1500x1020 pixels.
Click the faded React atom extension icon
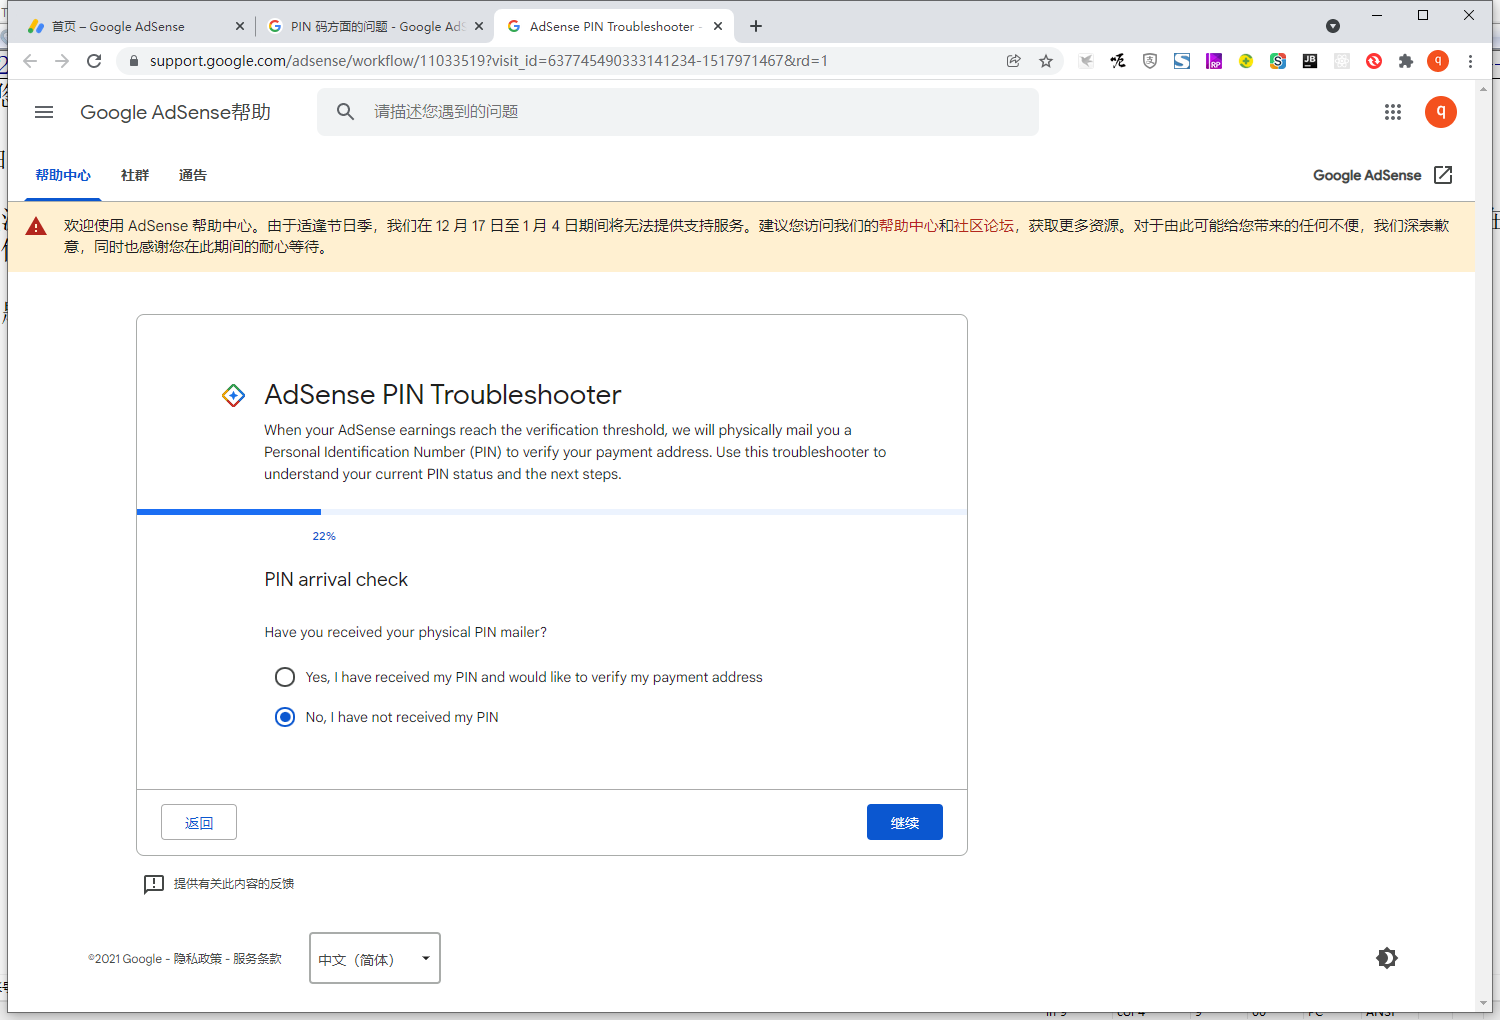(x=1342, y=61)
